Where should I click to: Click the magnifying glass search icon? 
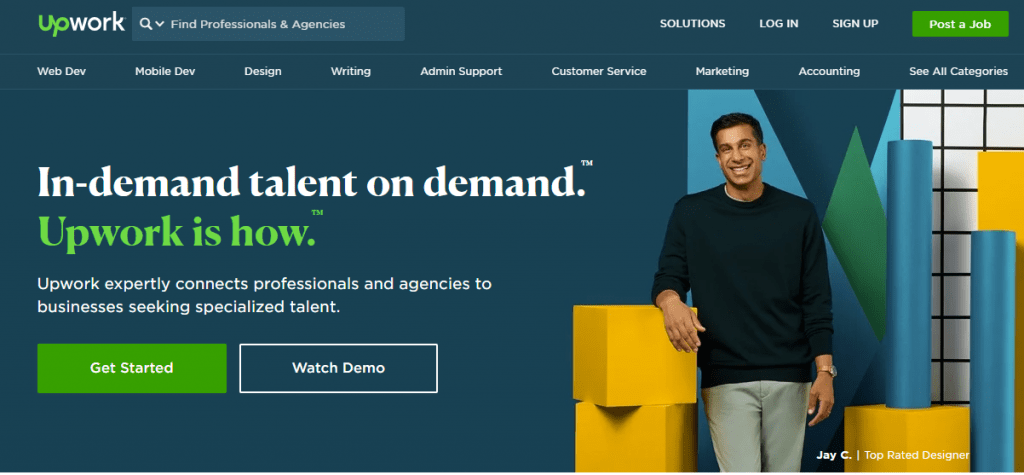click(146, 24)
